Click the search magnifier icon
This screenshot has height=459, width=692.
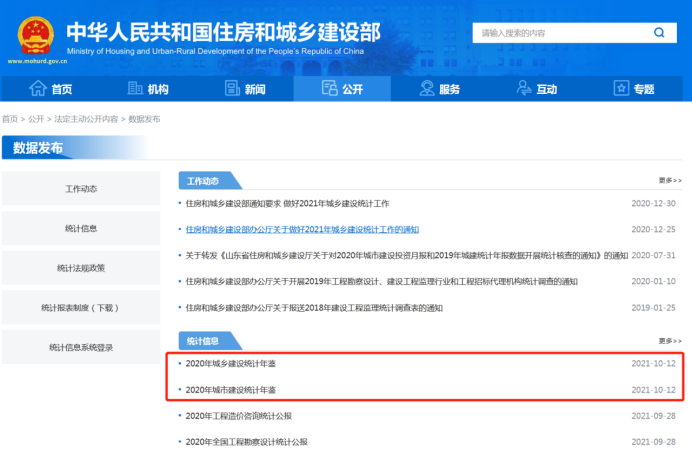click(x=659, y=32)
